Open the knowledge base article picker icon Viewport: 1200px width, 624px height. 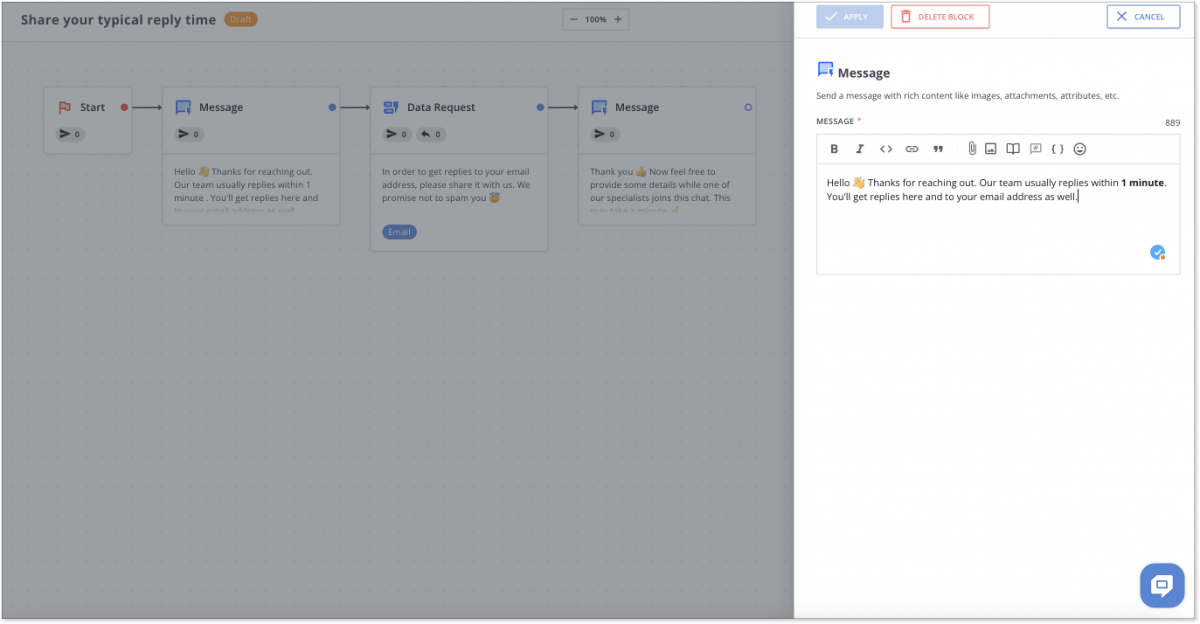1013,148
